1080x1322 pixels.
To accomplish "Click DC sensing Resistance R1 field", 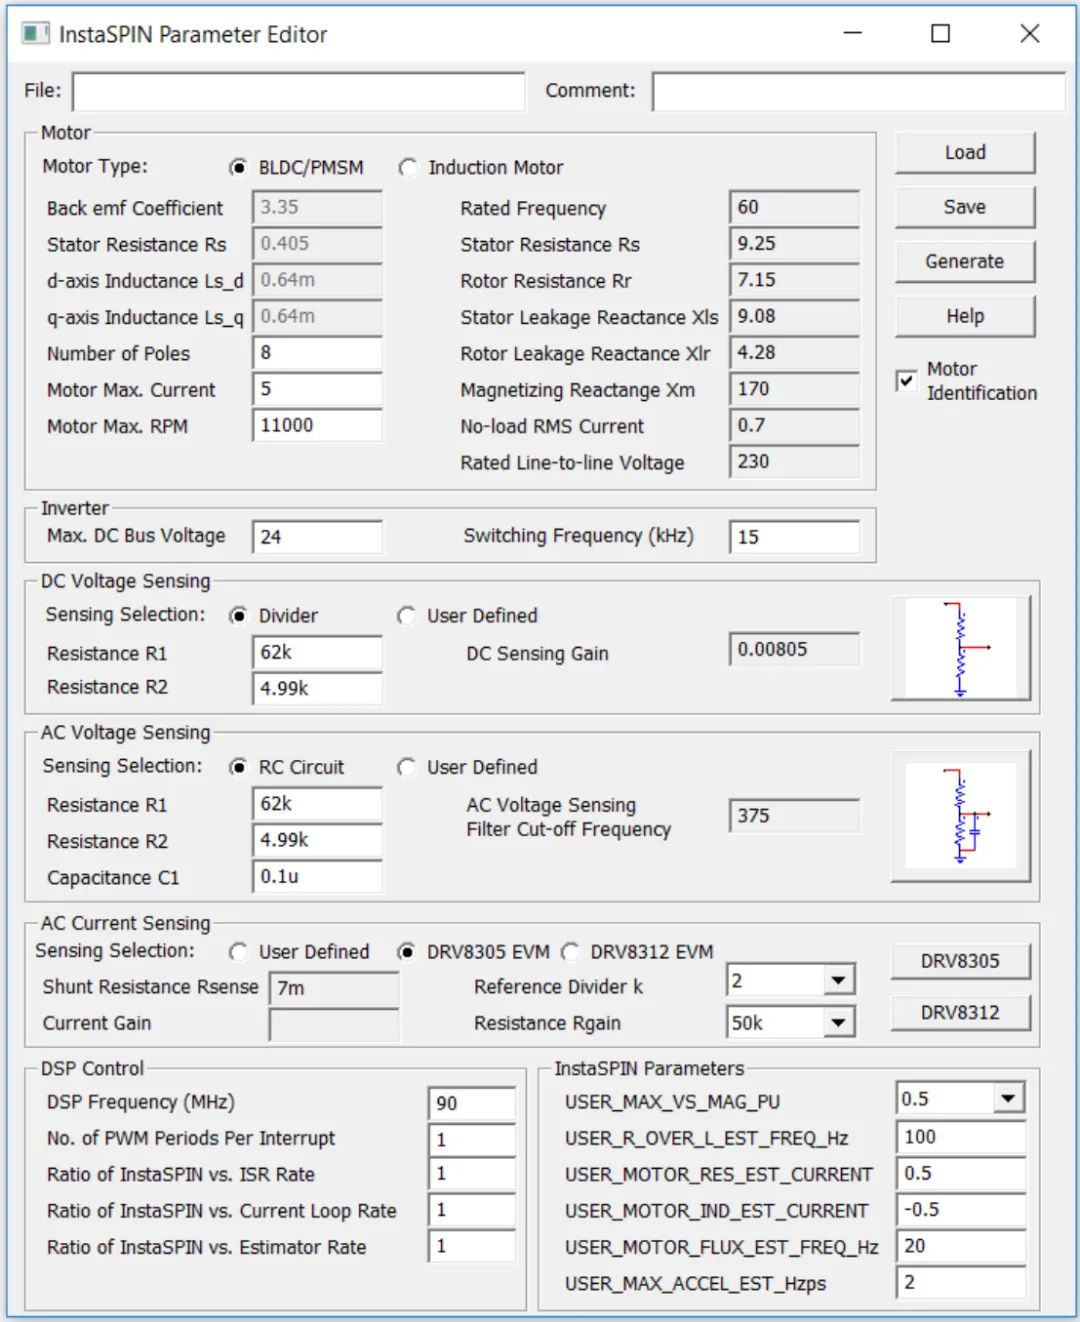I will [x=317, y=653].
